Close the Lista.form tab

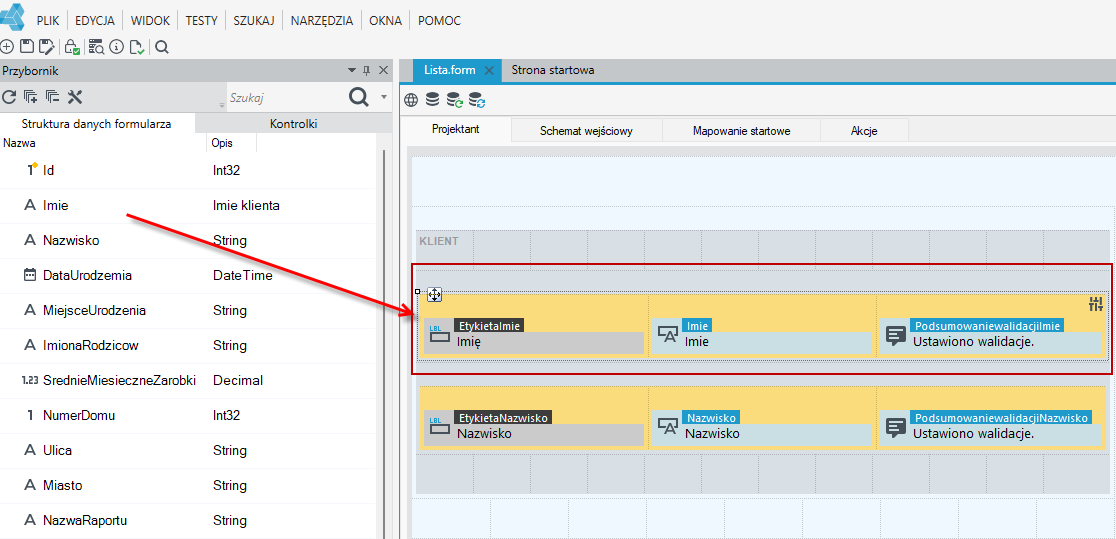(x=488, y=70)
